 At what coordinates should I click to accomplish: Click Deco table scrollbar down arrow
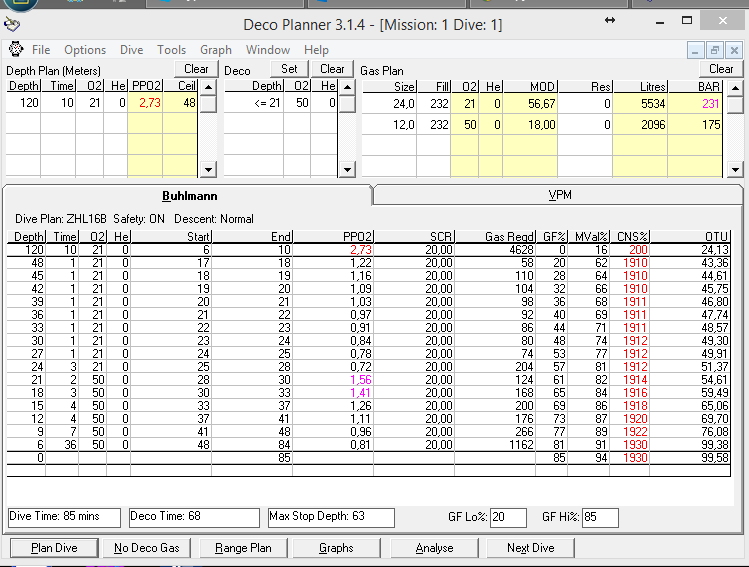347,169
